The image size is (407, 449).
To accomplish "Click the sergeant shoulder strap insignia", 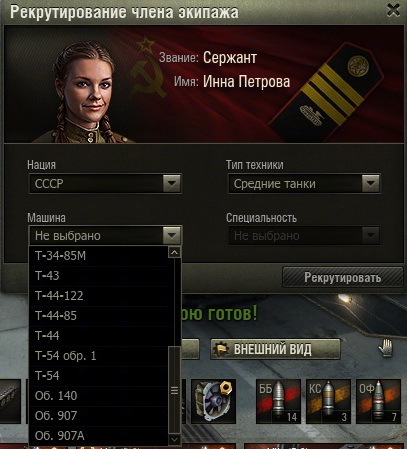I will point(327,92).
